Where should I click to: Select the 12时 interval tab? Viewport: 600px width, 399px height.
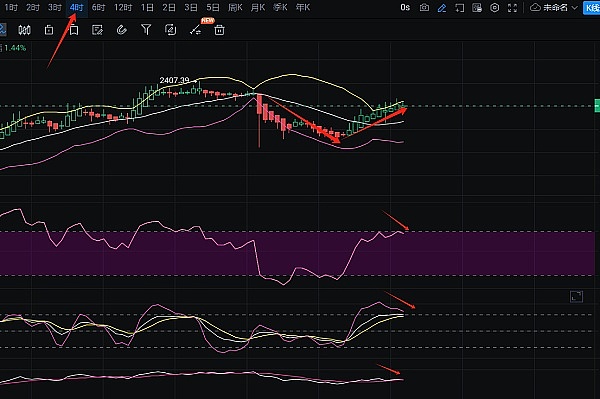(123, 7)
